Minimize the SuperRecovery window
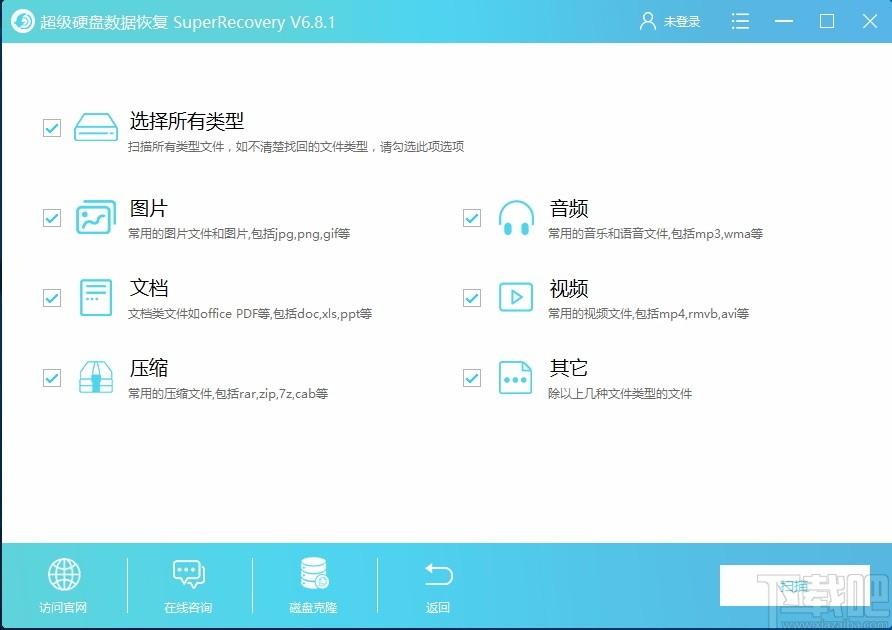 tap(783, 22)
